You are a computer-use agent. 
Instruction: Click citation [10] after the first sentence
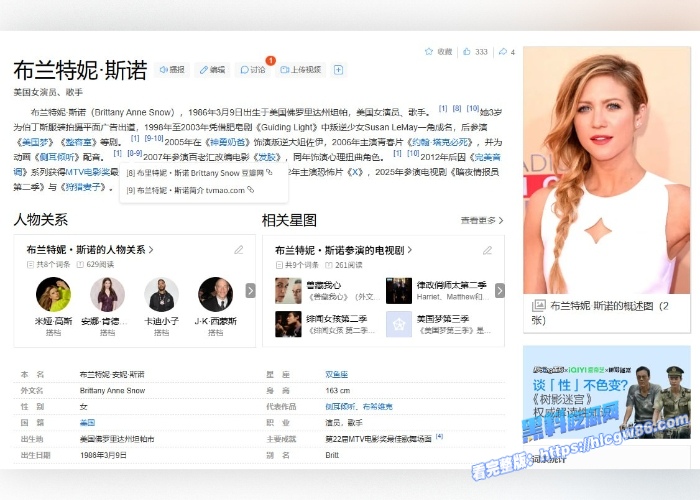pyautogui.click(x=473, y=108)
